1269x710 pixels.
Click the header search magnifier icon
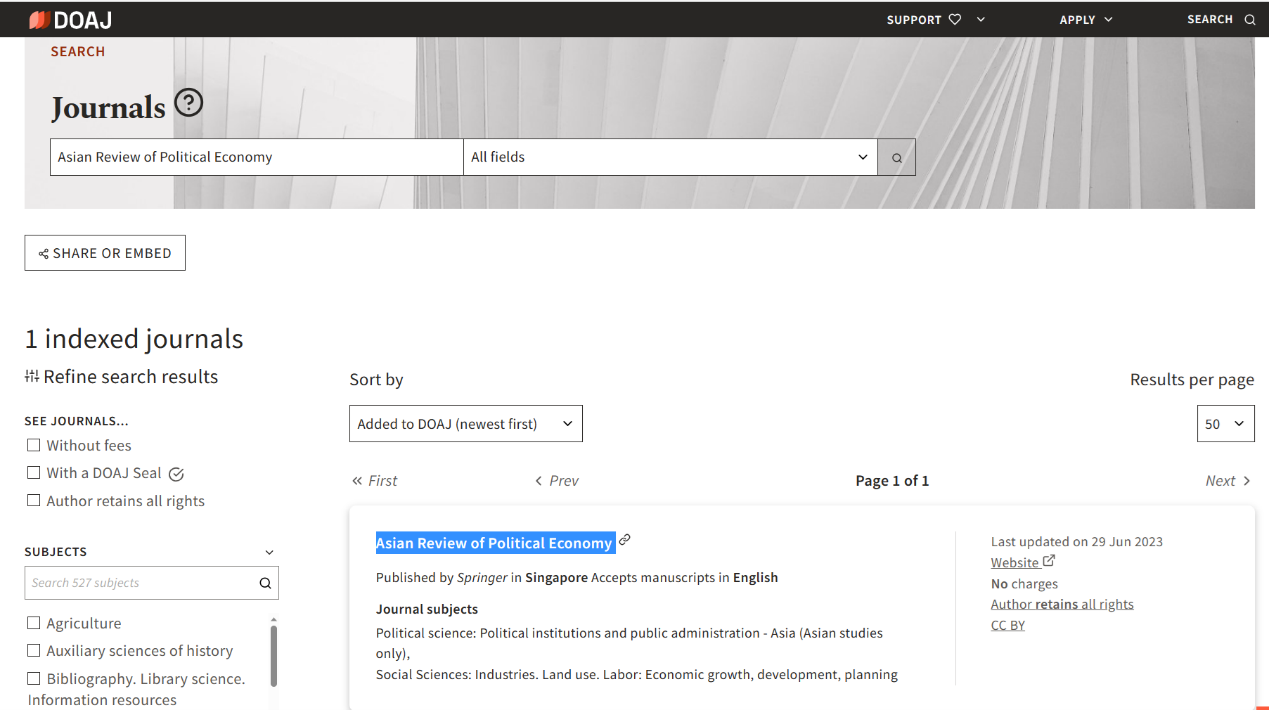pyautogui.click(x=1249, y=19)
